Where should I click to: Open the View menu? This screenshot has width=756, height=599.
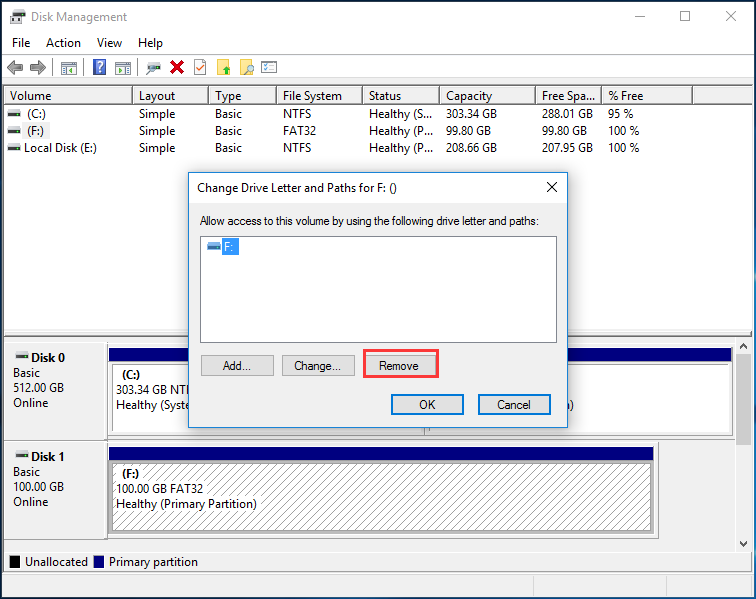(109, 43)
